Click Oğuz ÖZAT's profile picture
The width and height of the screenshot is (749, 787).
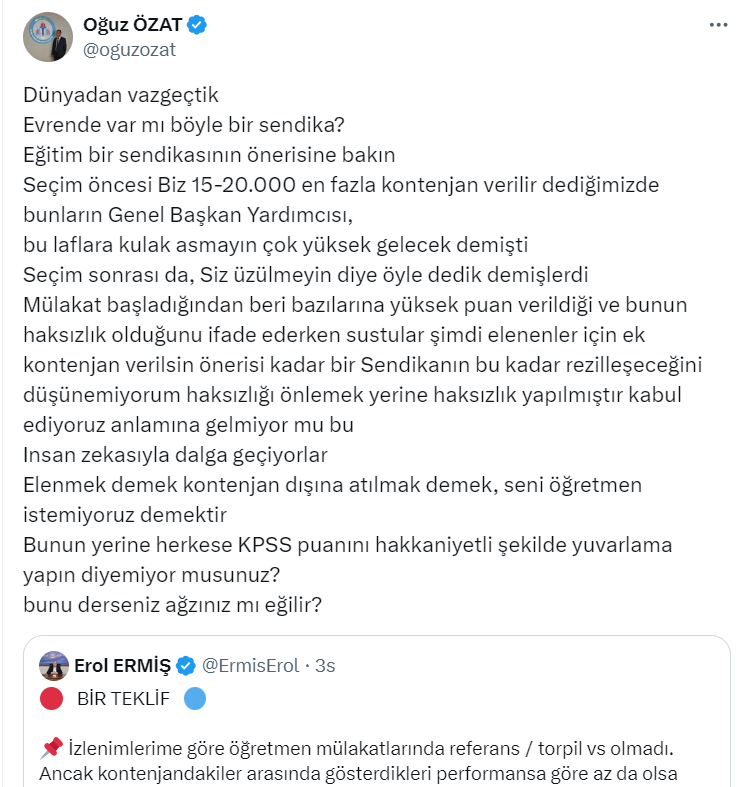[x=47, y=37]
